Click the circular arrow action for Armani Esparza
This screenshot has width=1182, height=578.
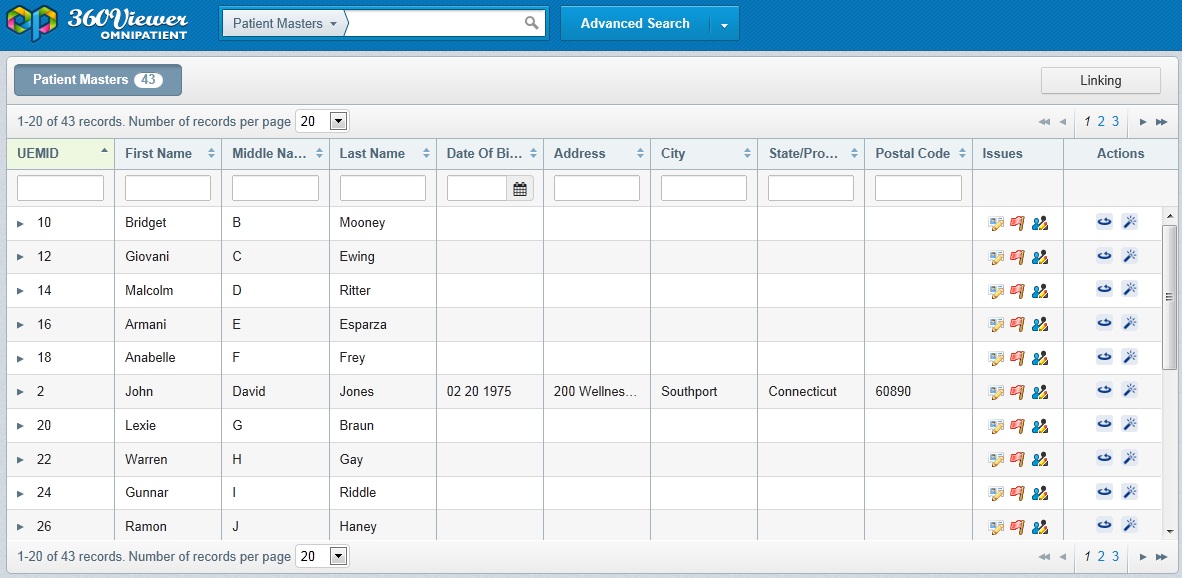(x=1104, y=323)
